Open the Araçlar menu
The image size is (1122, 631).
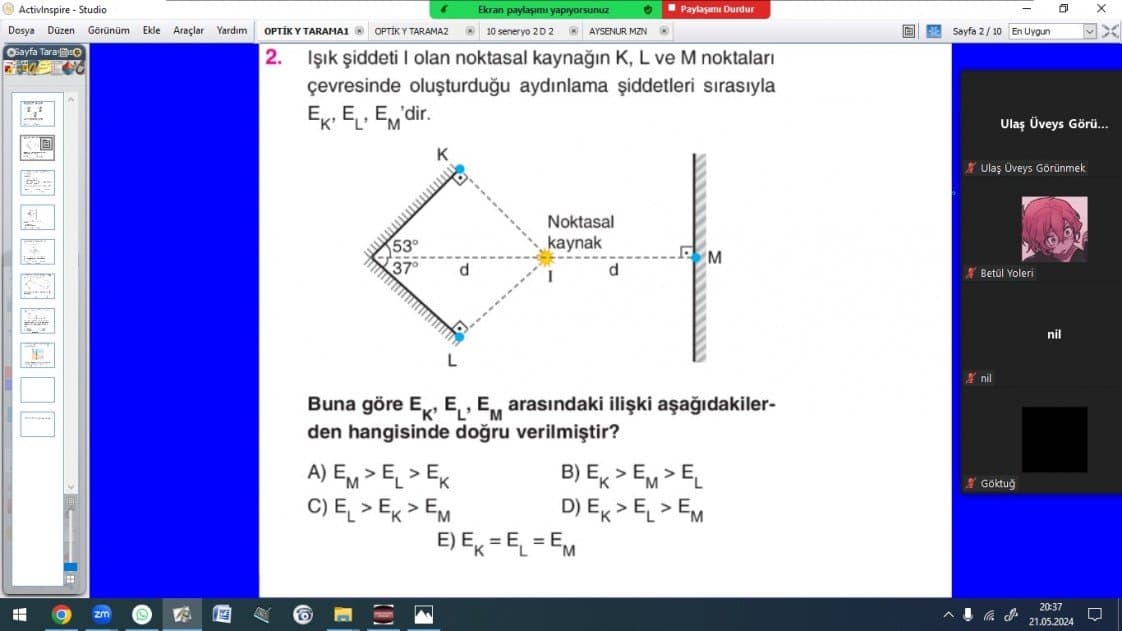(188, 31)
